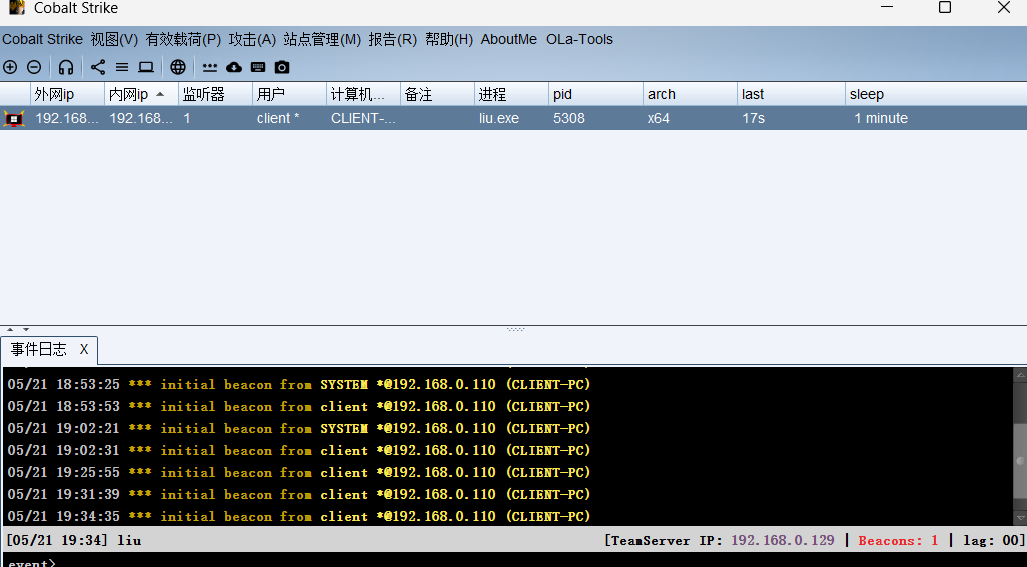Screen dimensions: 1027x567
Task: Open the 帮助(H) menu
Action: pos(449,39)
